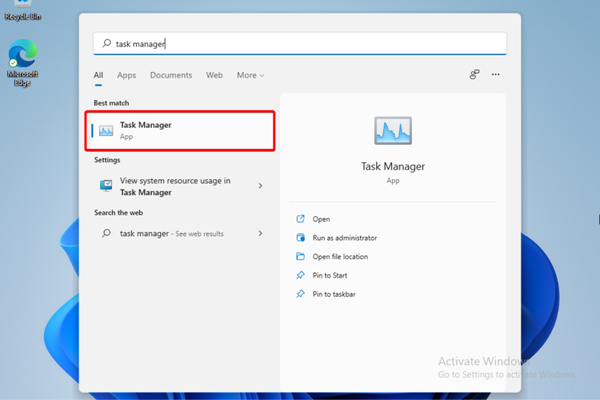Image resolution: width=600 pixels, height=400 pixels.
Task: Expand the More filters dropdown
Action: click(250, 75)
